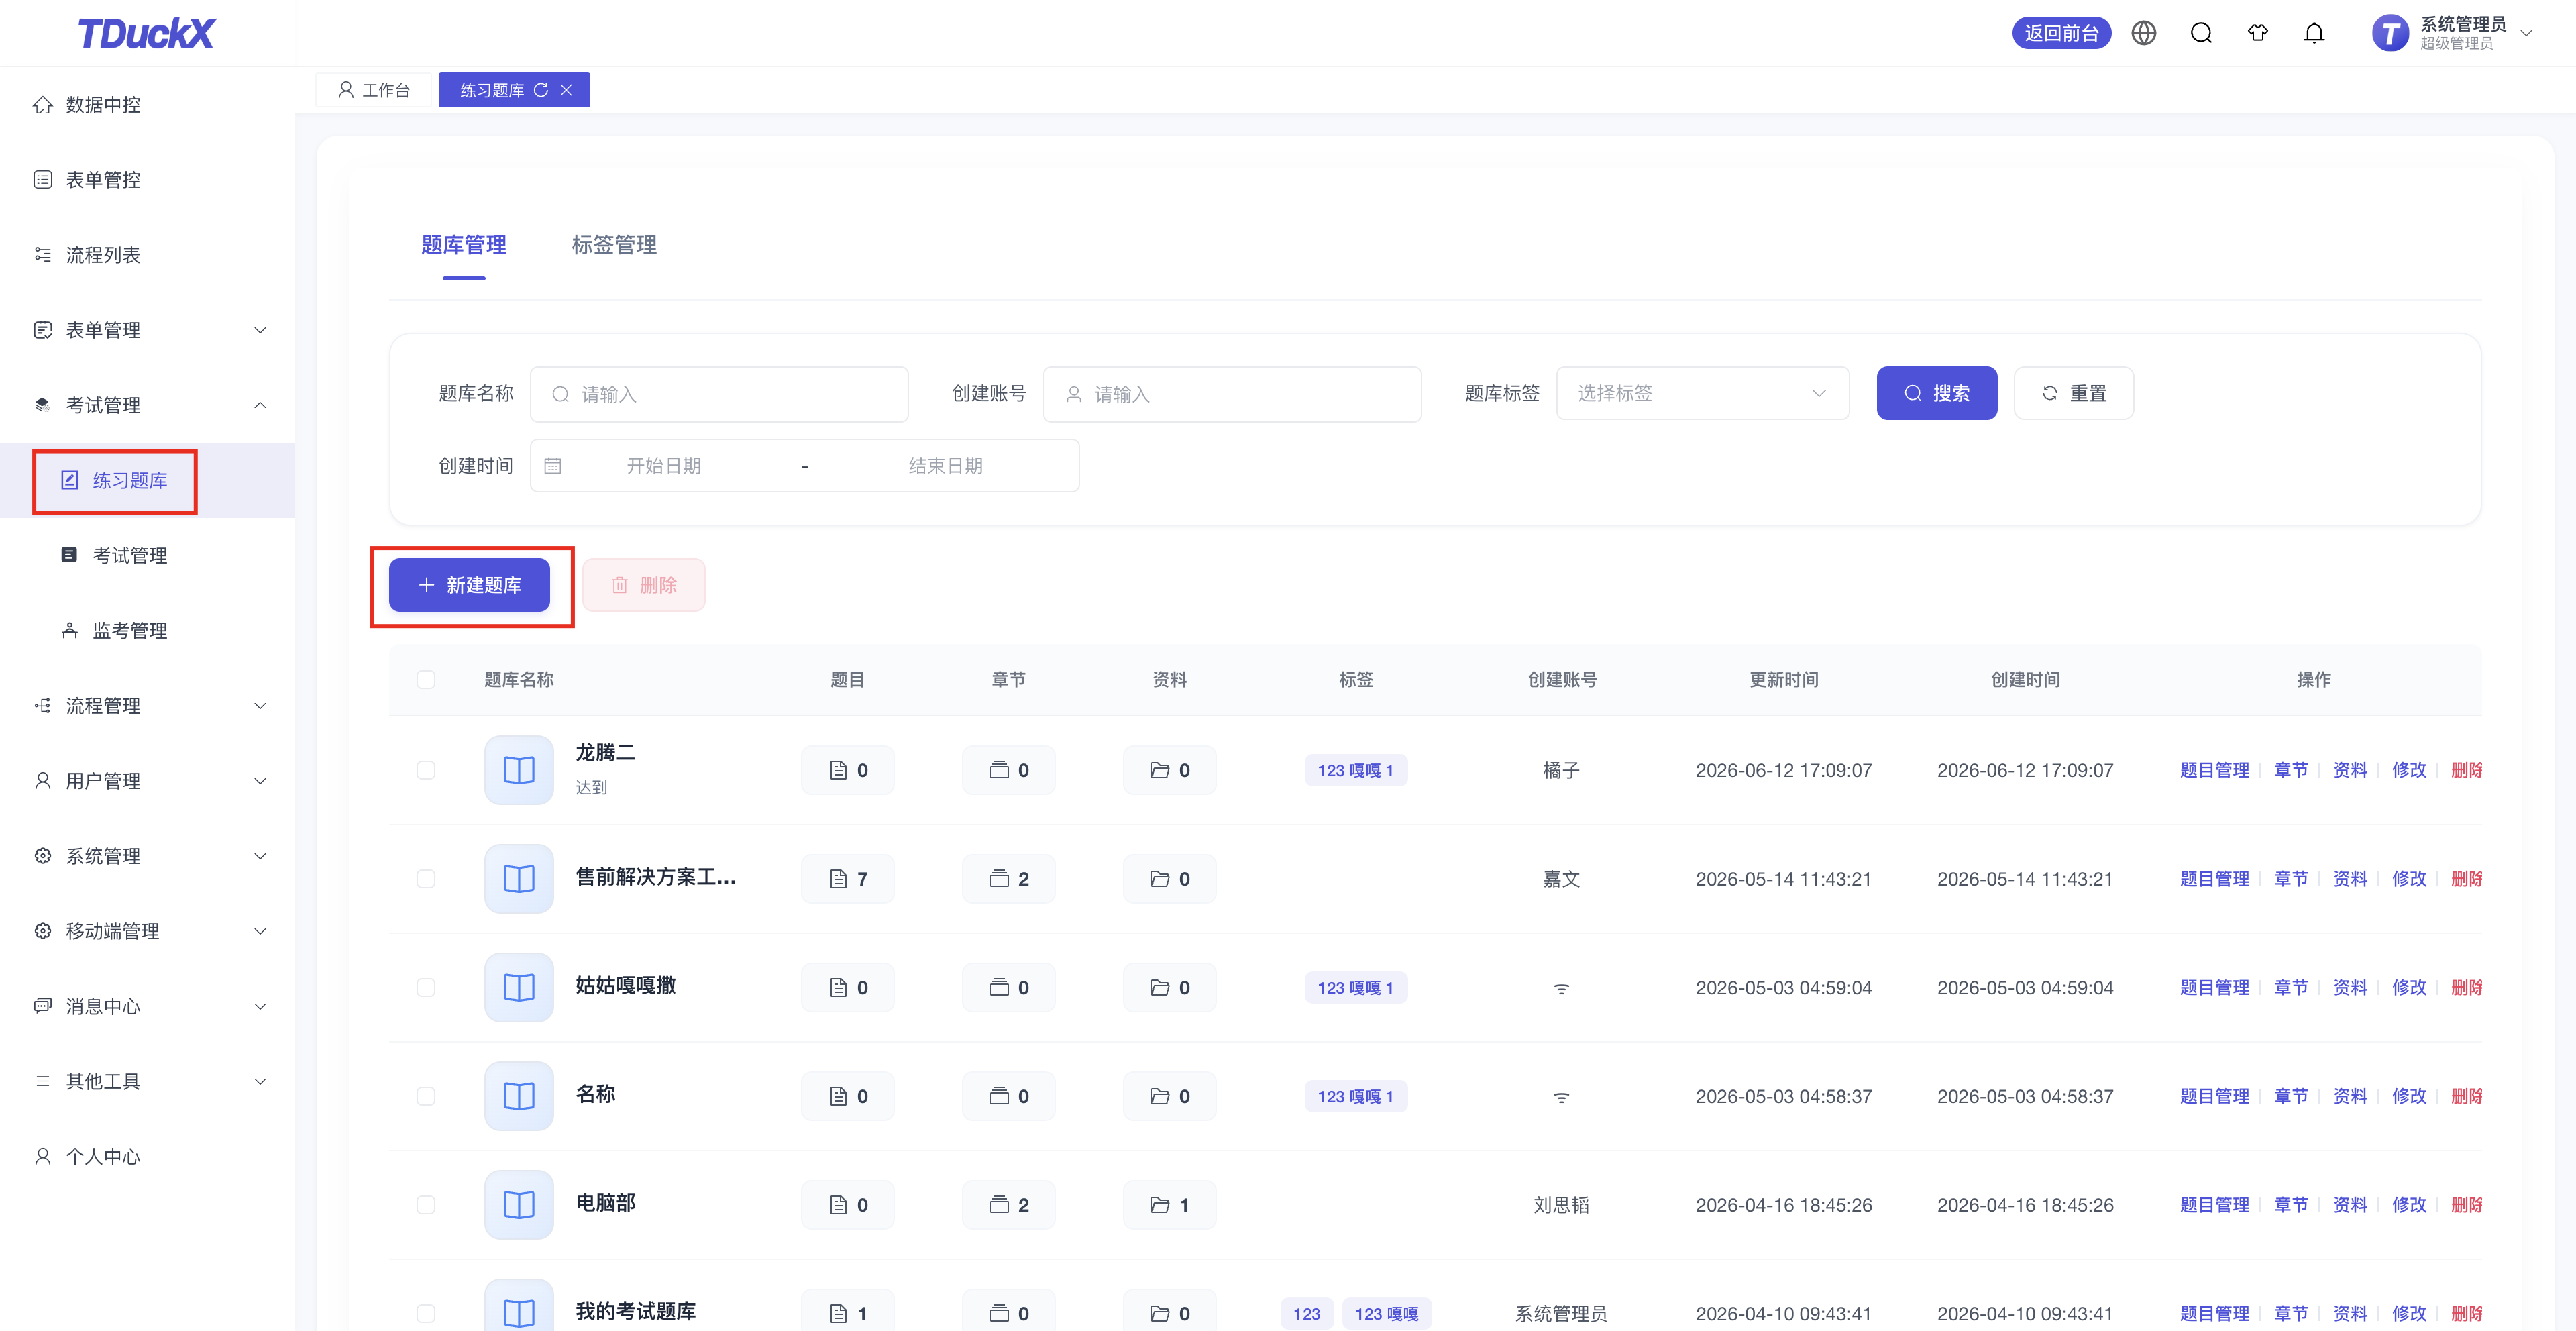The width and height of the screenshot is (2576, 1331).
Task: Expand 流程管理 sidebar menu
Action: [x=147, y=706]
